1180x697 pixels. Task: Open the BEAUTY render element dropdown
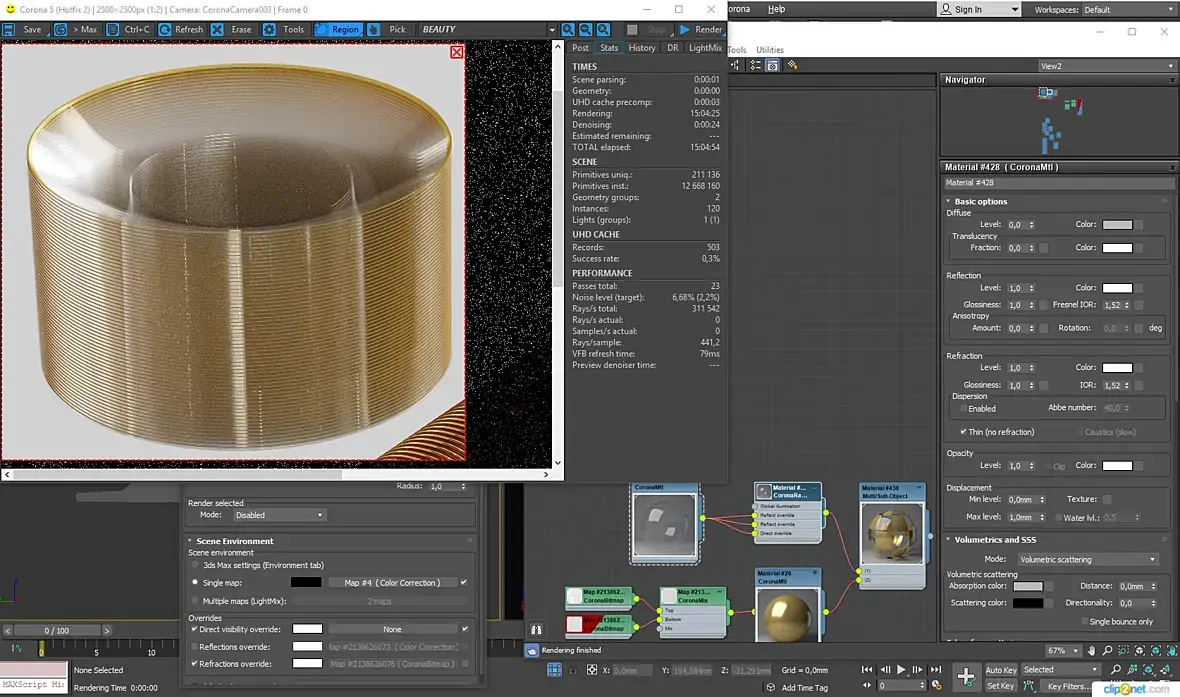[487, 30]
